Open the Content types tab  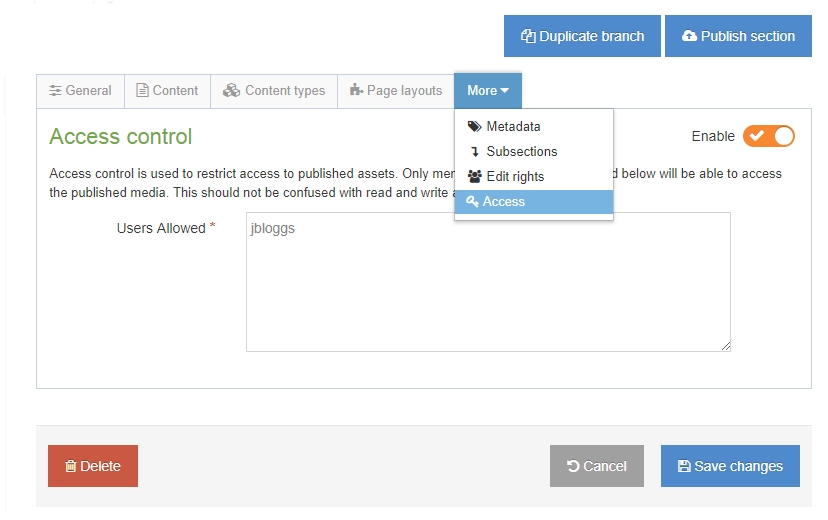point(274,91)
